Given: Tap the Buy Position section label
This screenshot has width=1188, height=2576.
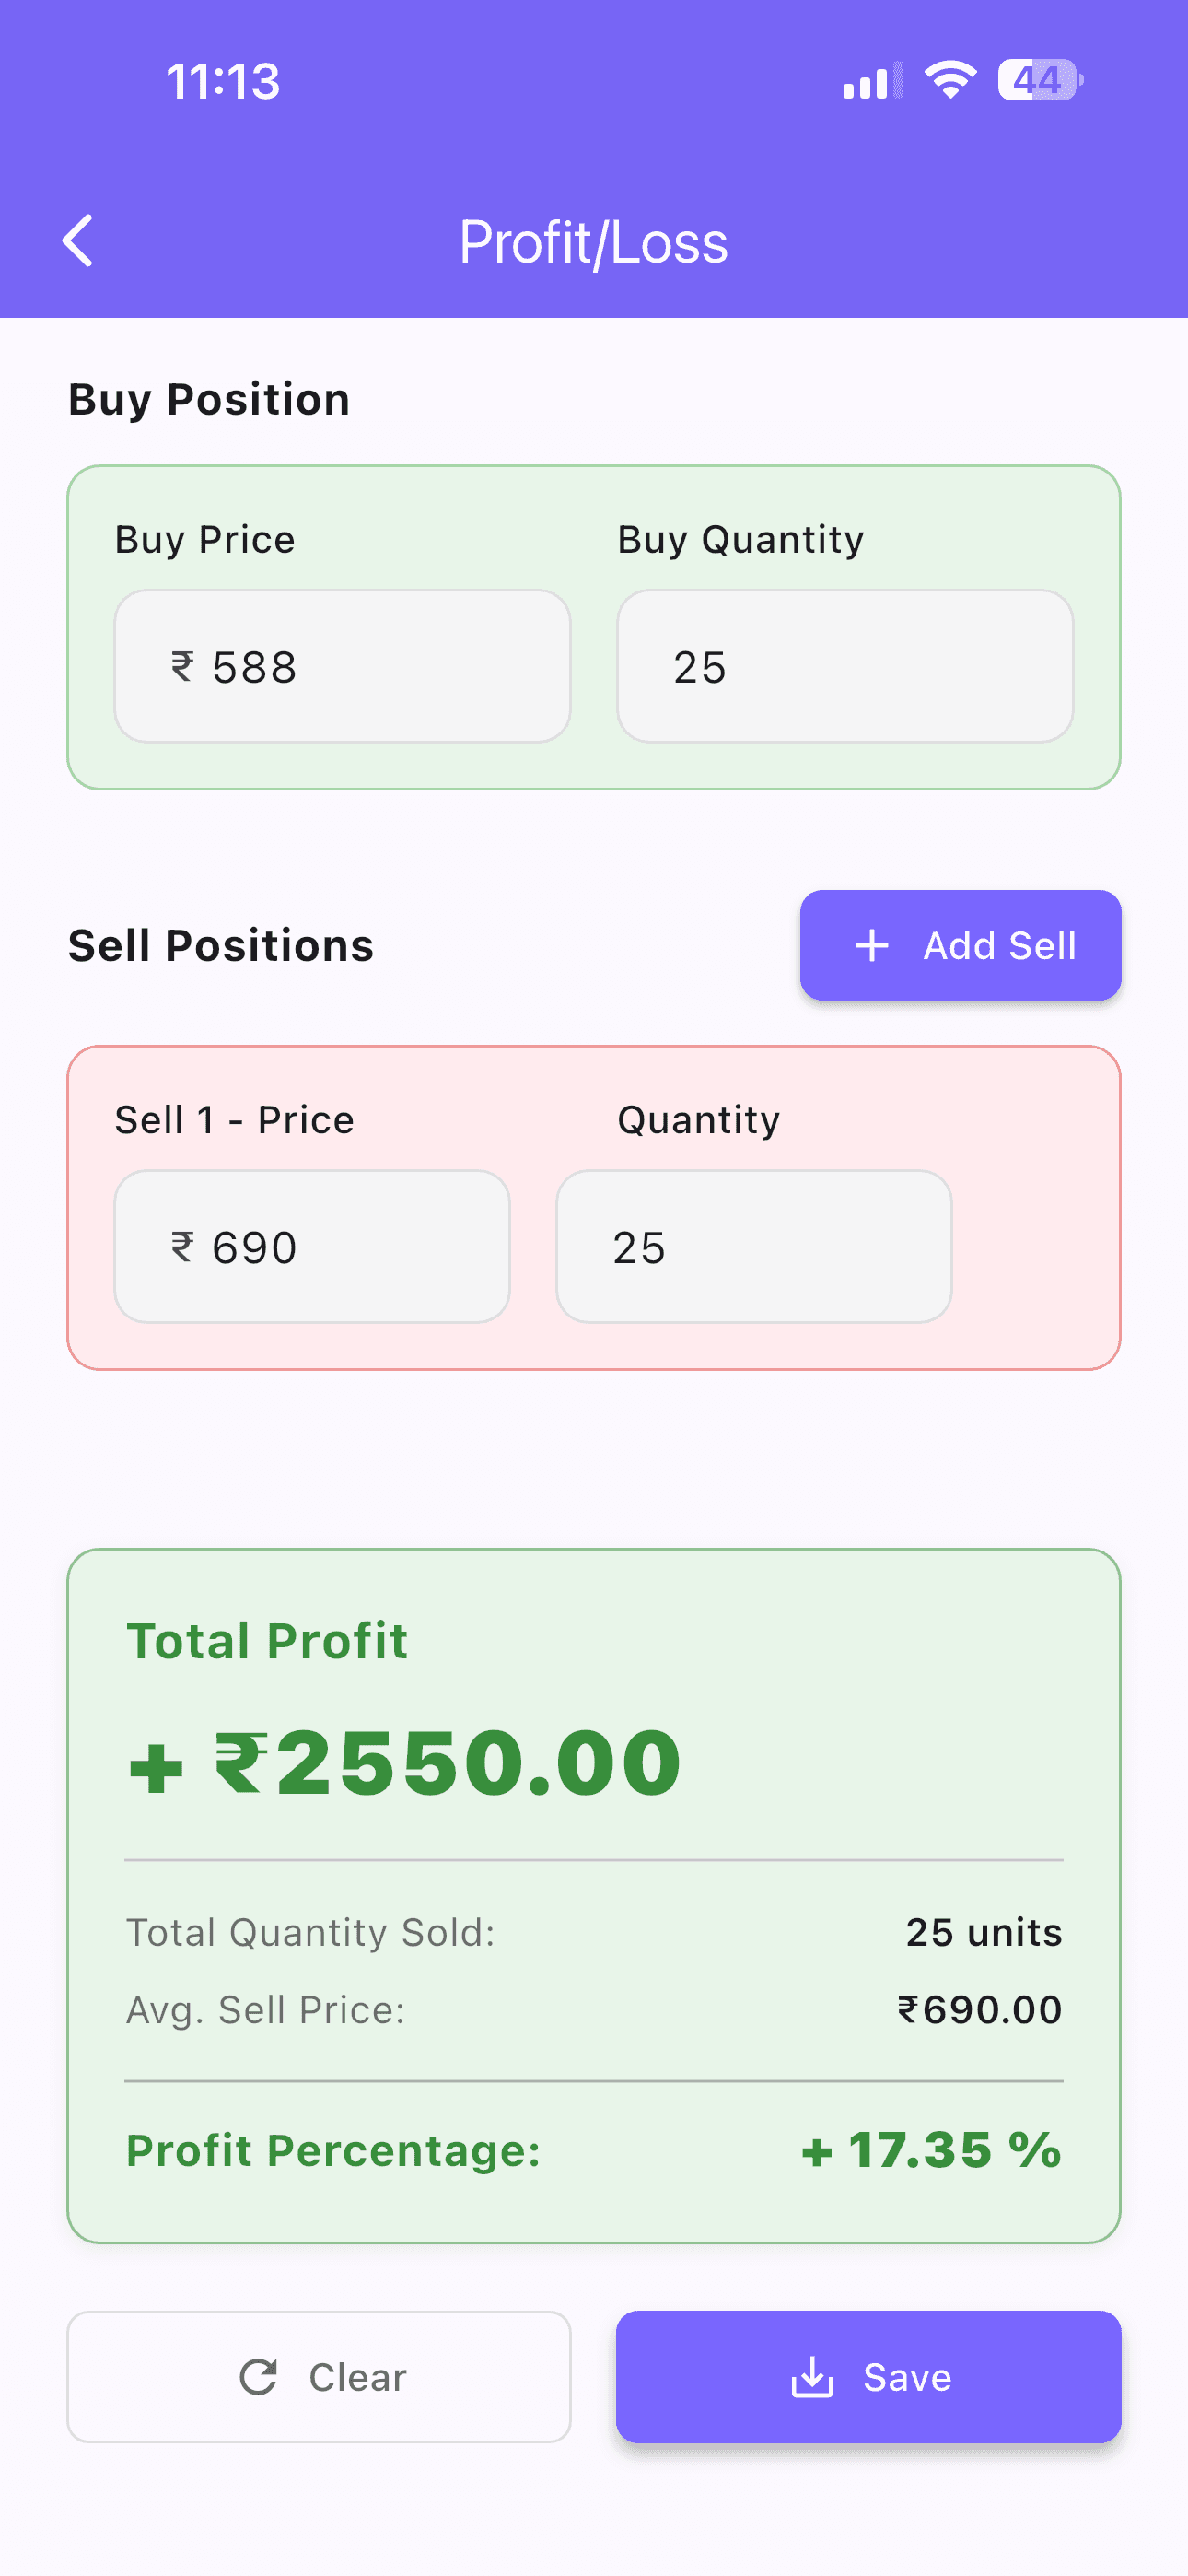Looking at the screenshot, I should pyautogui.click(x=208, y=398).
